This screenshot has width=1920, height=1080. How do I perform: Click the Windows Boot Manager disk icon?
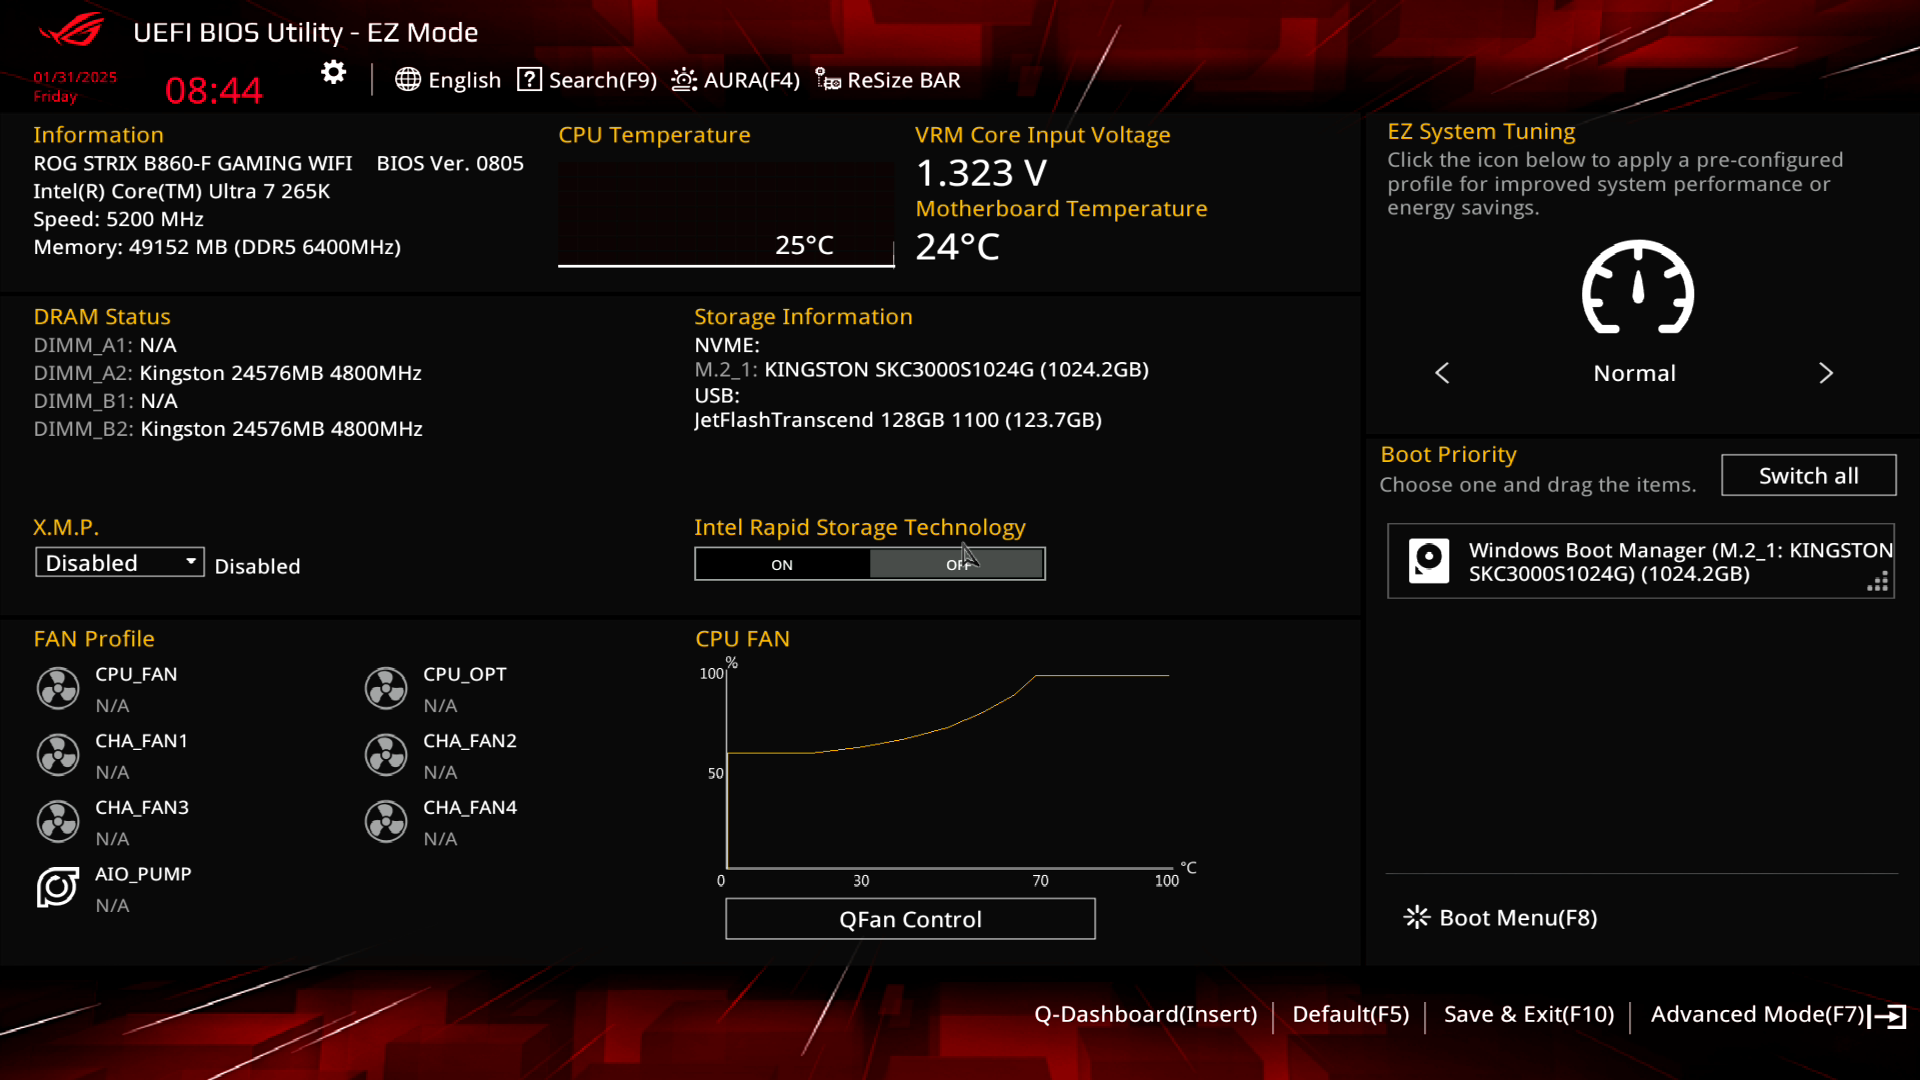click(1429, 561)
